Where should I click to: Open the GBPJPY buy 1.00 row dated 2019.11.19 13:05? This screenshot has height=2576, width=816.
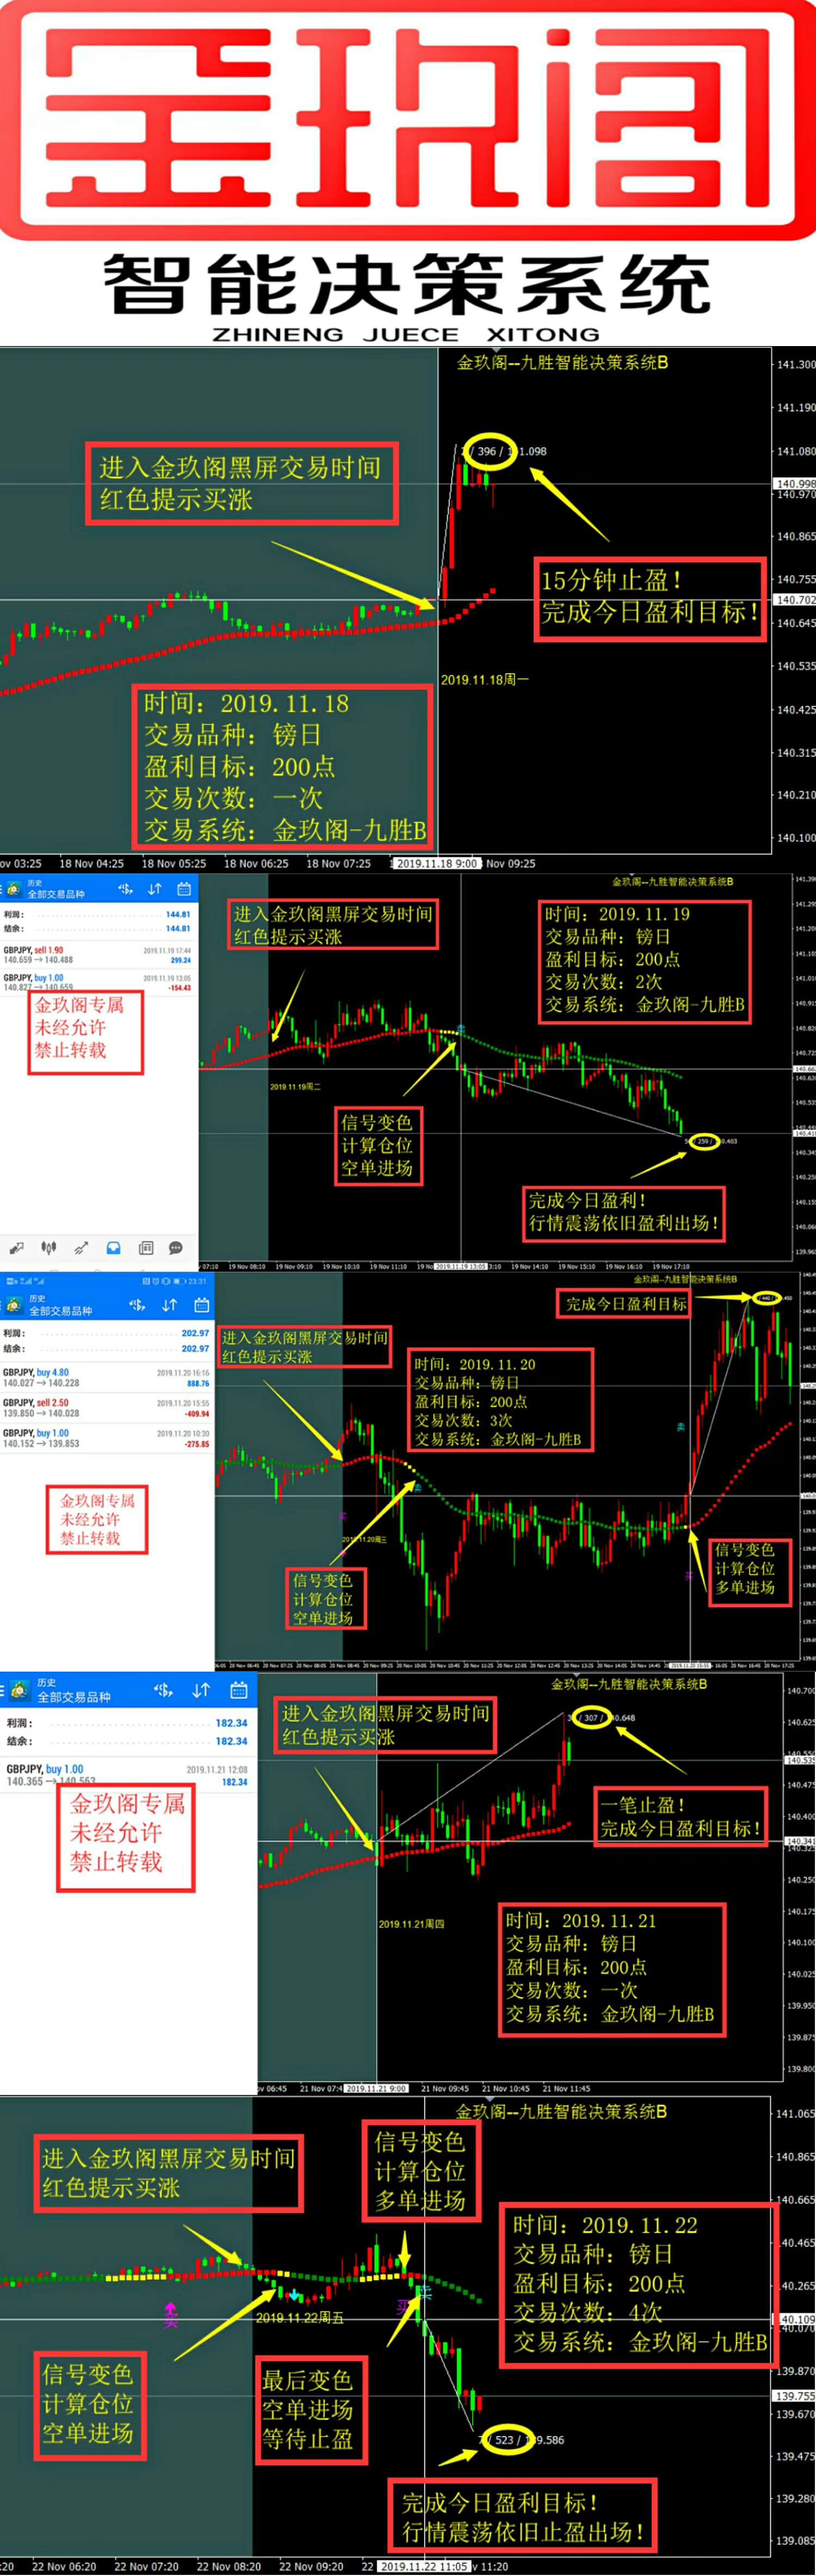click(98, 982)
